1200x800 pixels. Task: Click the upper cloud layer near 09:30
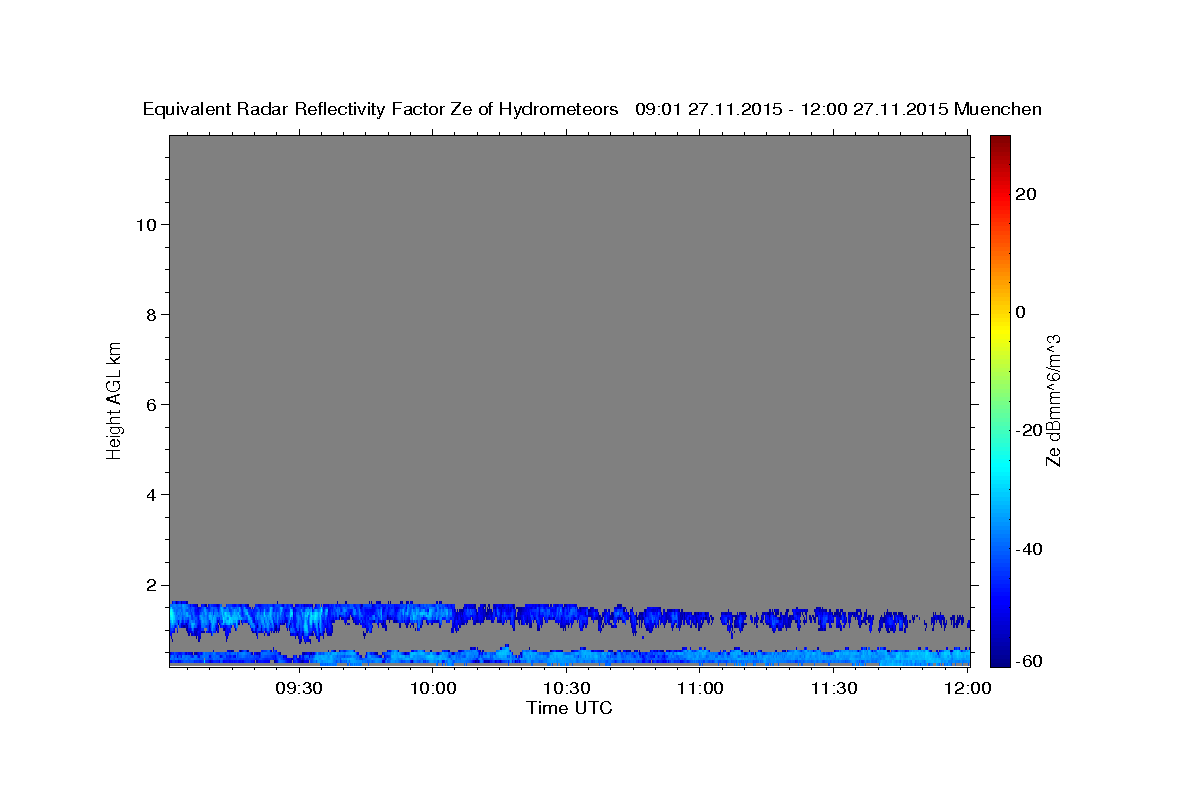click(x=298, y=619)
